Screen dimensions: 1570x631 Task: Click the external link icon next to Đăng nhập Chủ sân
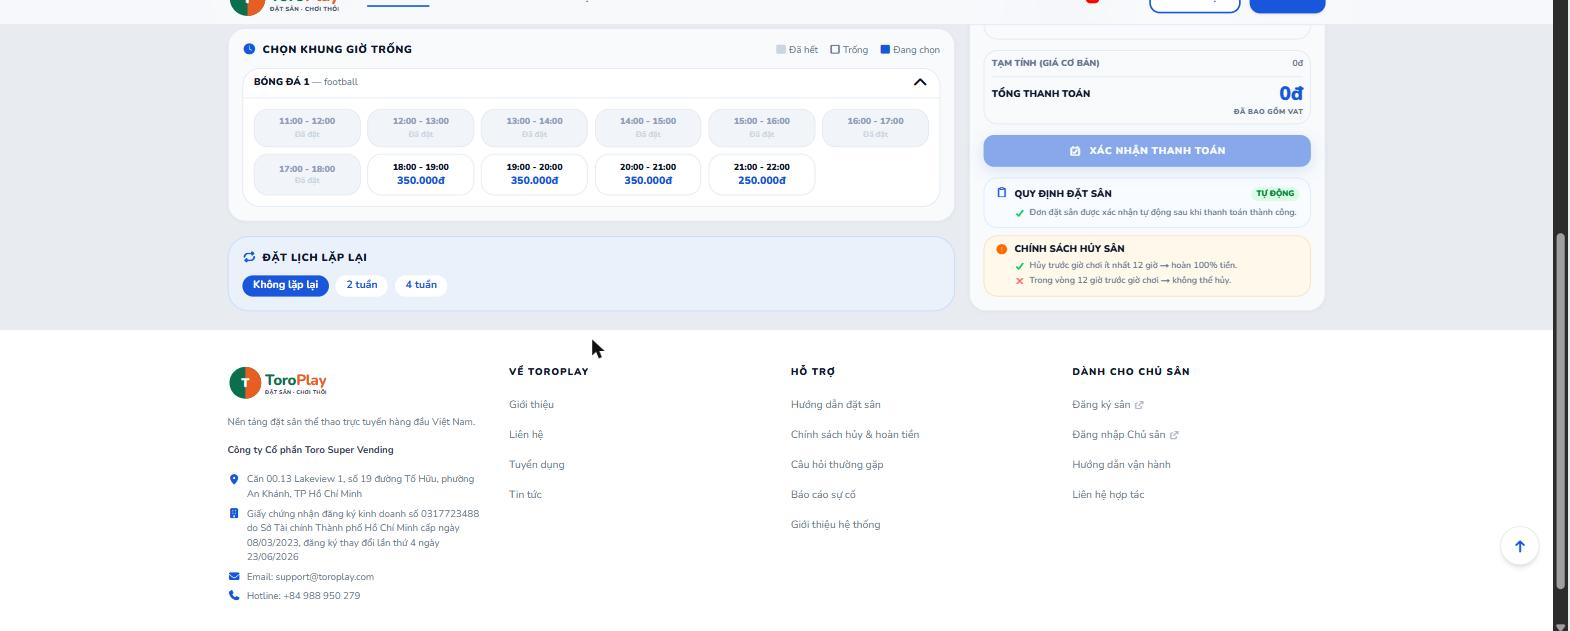[1174, 435]
